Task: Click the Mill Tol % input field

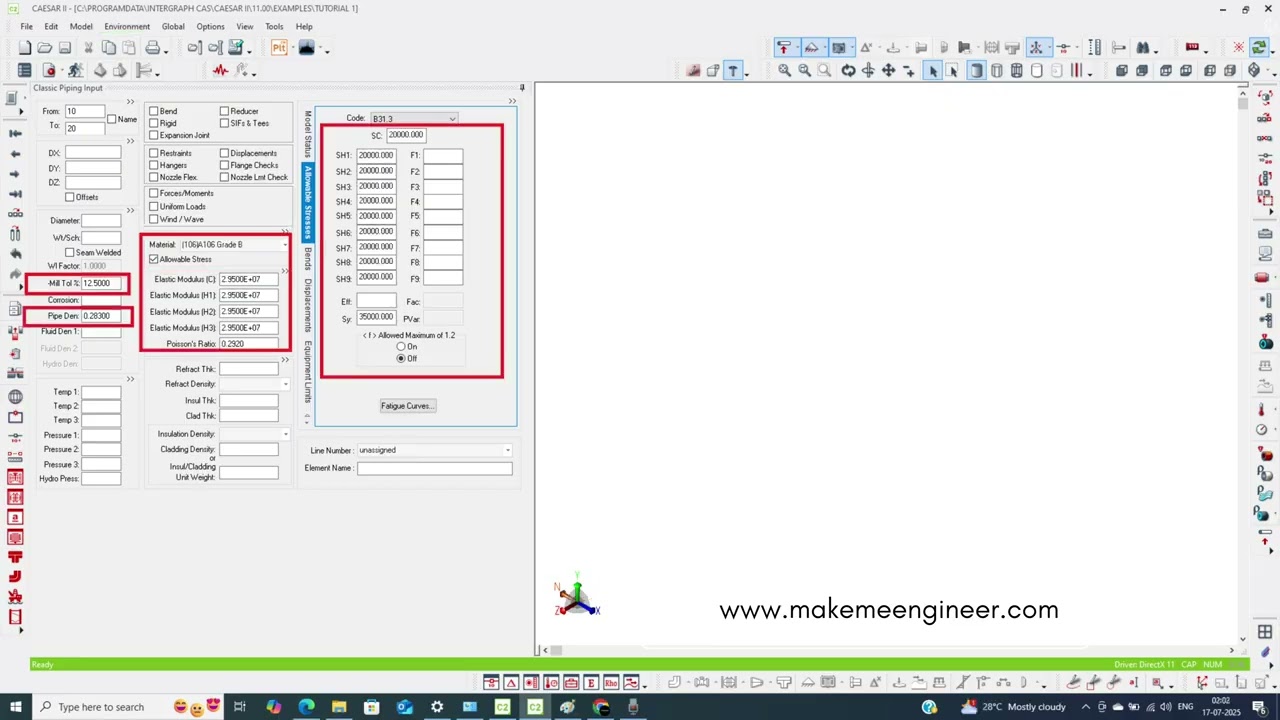Action: point(102,283)
